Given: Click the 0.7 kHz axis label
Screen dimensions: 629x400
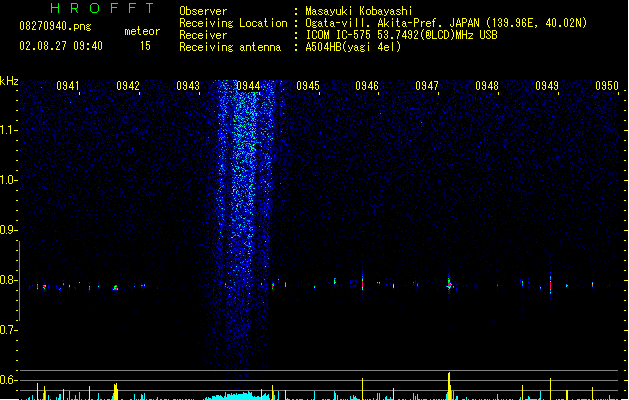Looking at the screenshot, I should (x=8, y=330).
